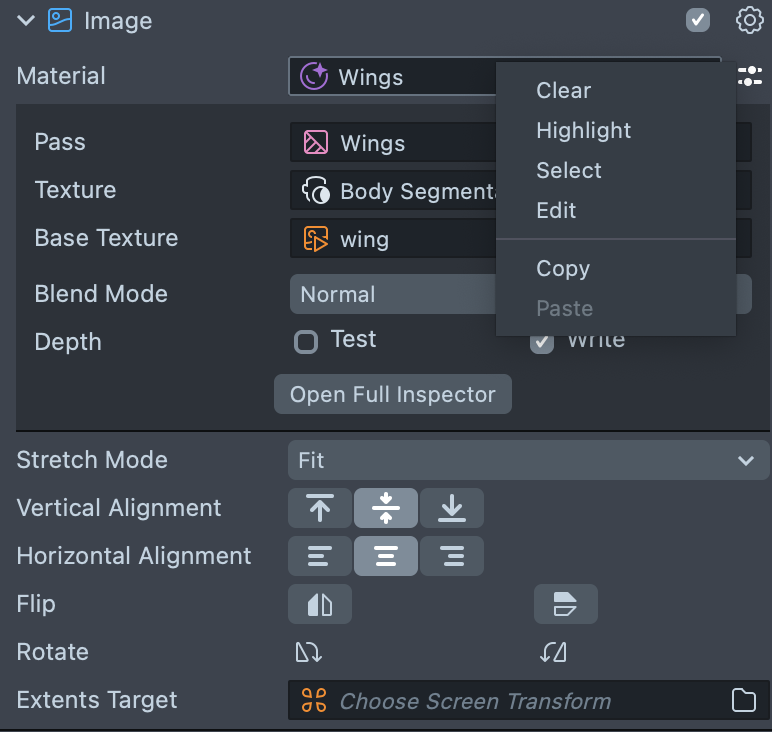Click the Image component settings gear
772x732 pixels.
click(x=749, y=20)
